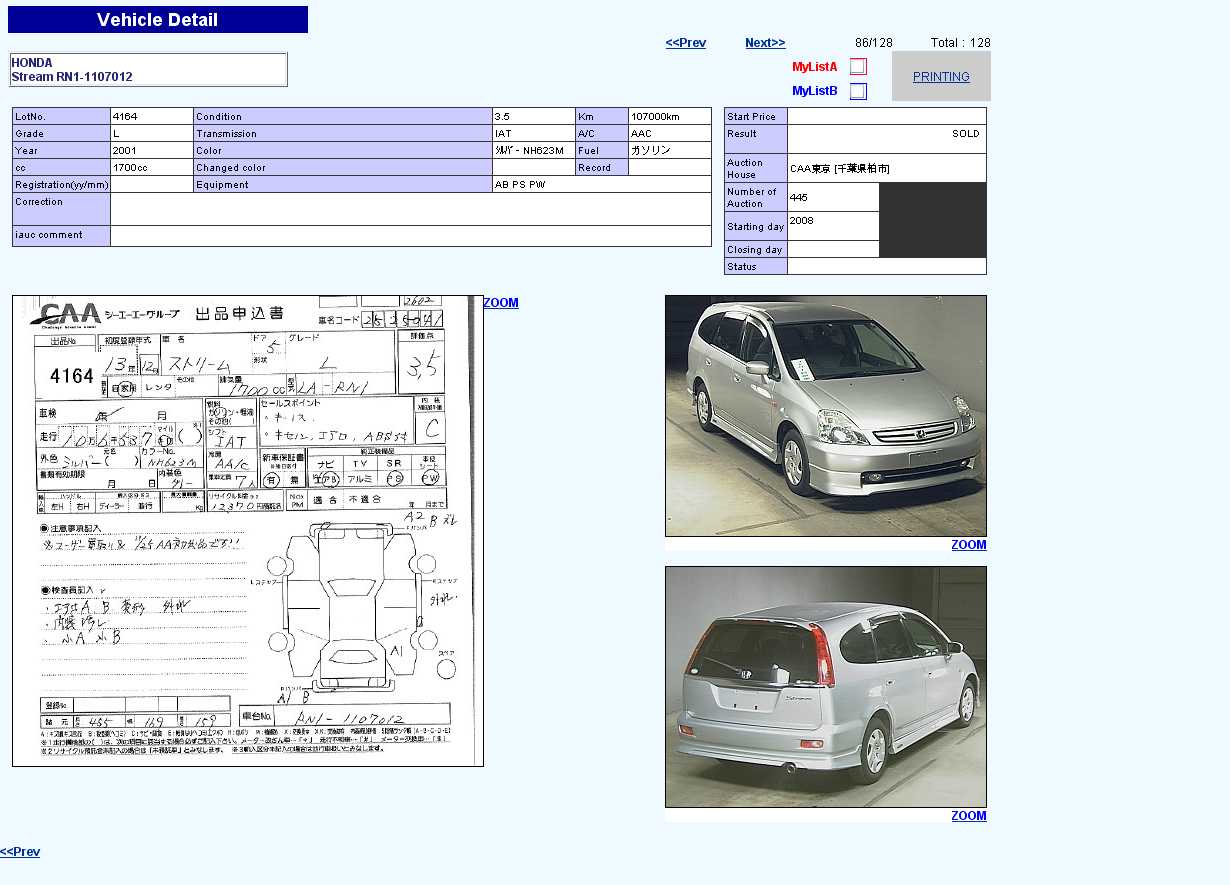
Task: Click the iauc comment label cell
Action: (x=61, y=236)
